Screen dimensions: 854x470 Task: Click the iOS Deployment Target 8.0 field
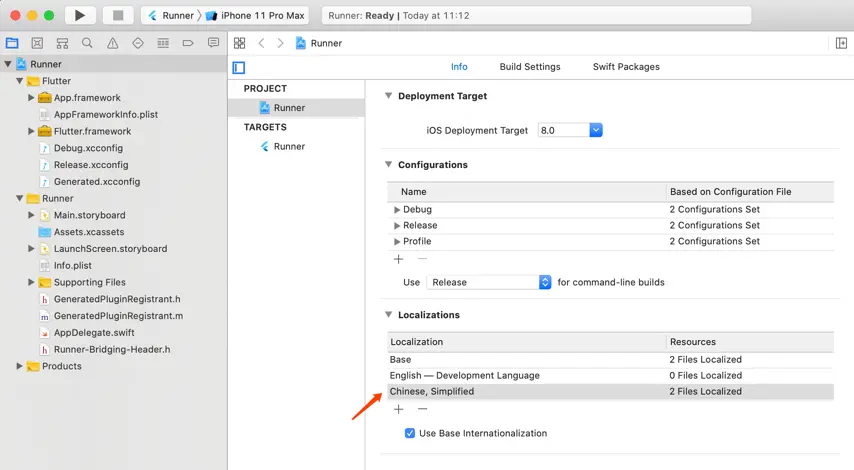point(564,130)
